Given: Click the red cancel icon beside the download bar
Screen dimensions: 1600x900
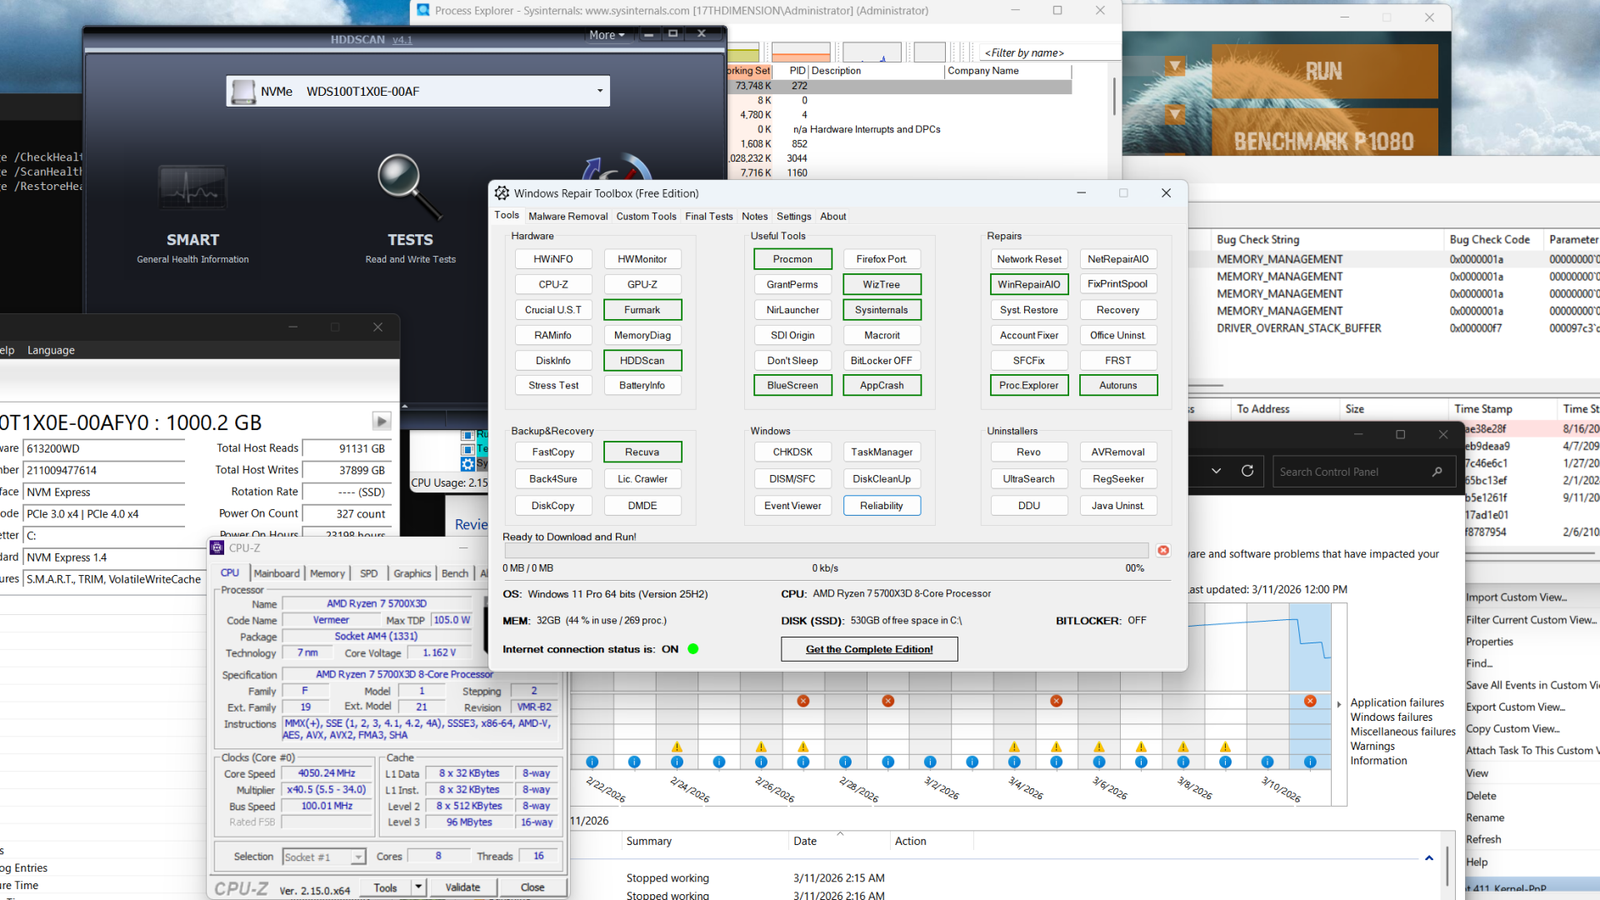Looking at the screenshot, I should (1163, 549).
